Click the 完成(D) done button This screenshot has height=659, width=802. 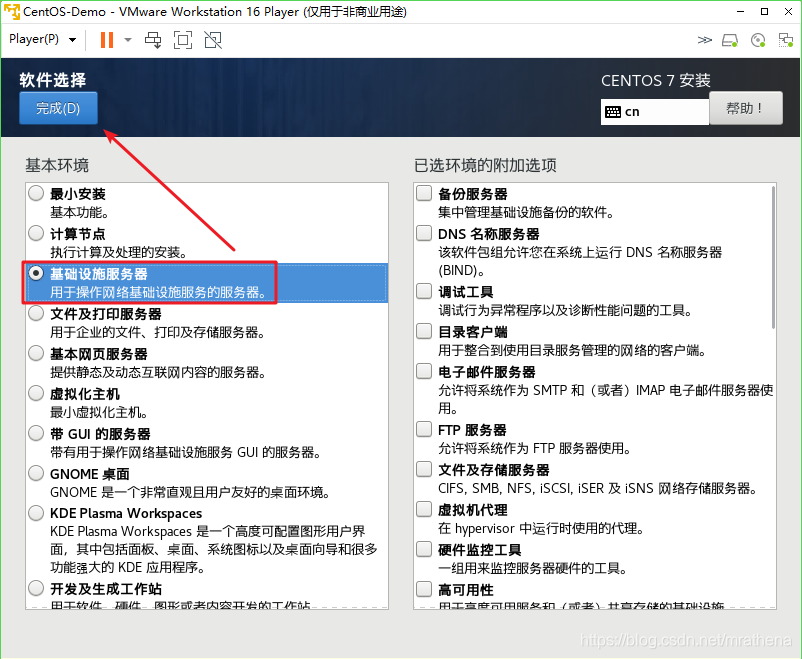58,108
